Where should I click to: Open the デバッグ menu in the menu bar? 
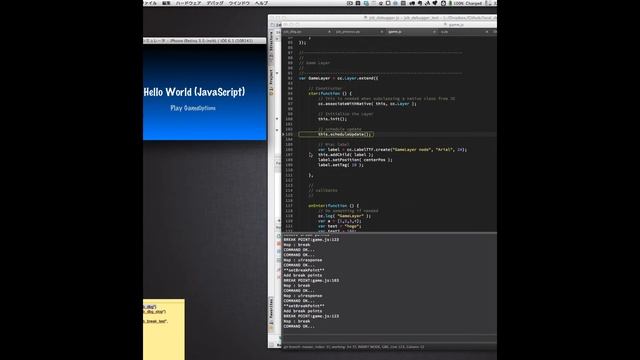click(x=215, y=3)
